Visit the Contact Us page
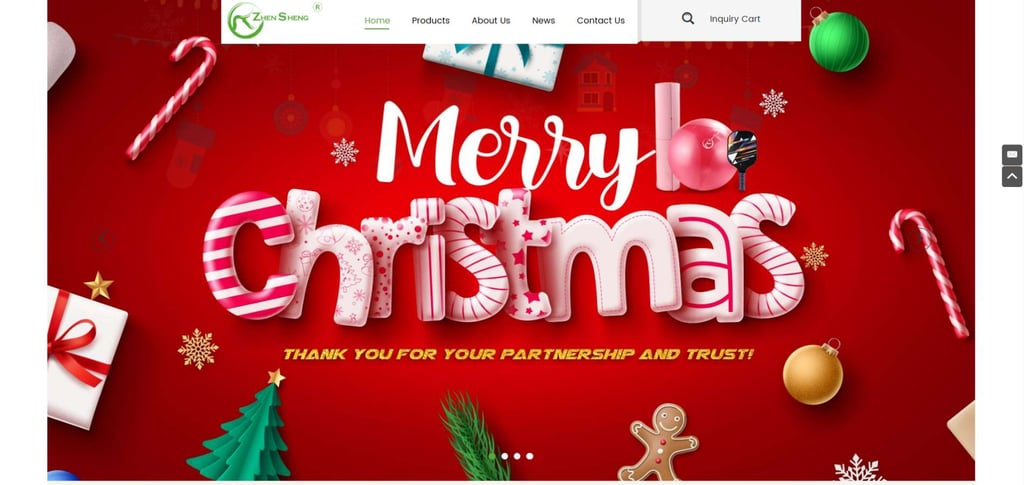 pyautogui.click(x=601, y=20)
